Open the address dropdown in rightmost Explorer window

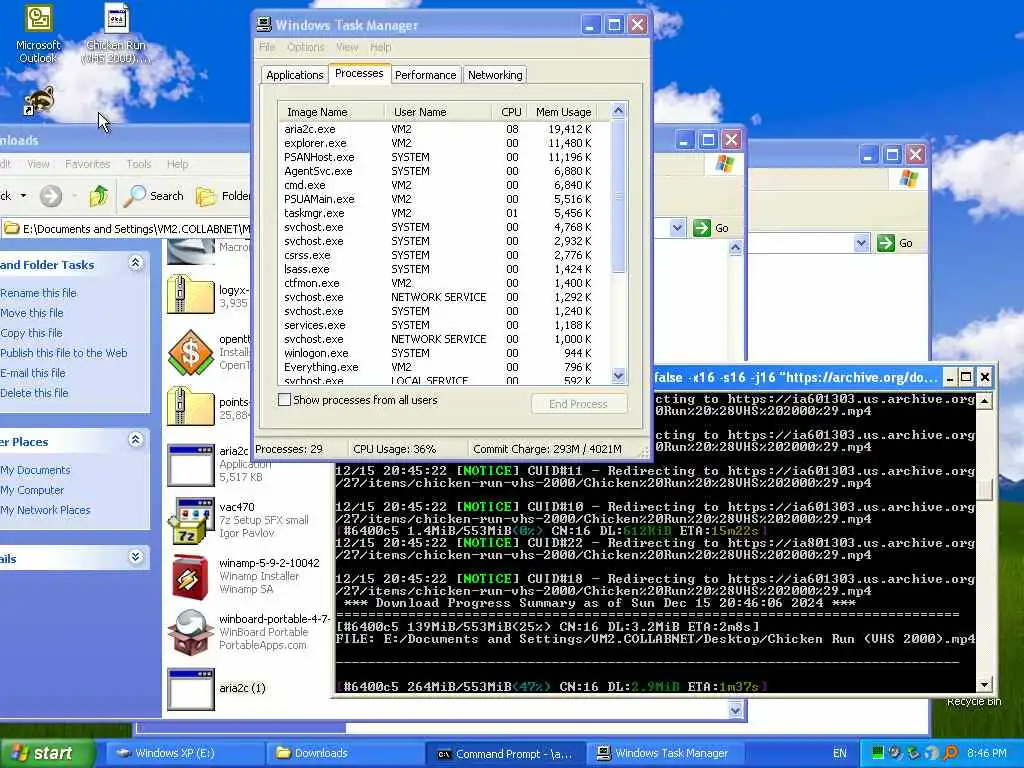861,243
